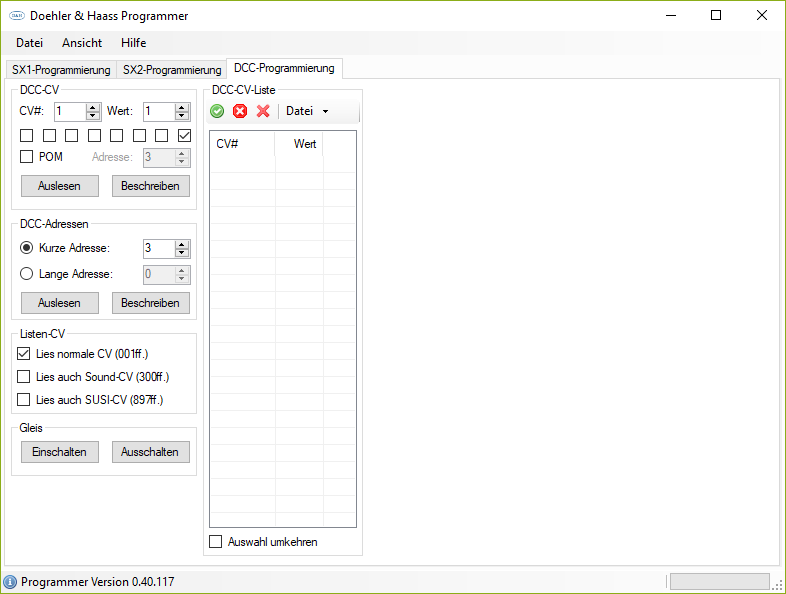Viewport: 786px width, 594px height.
Task: Decrease the Wert value with down arrow
Action: 182,116
